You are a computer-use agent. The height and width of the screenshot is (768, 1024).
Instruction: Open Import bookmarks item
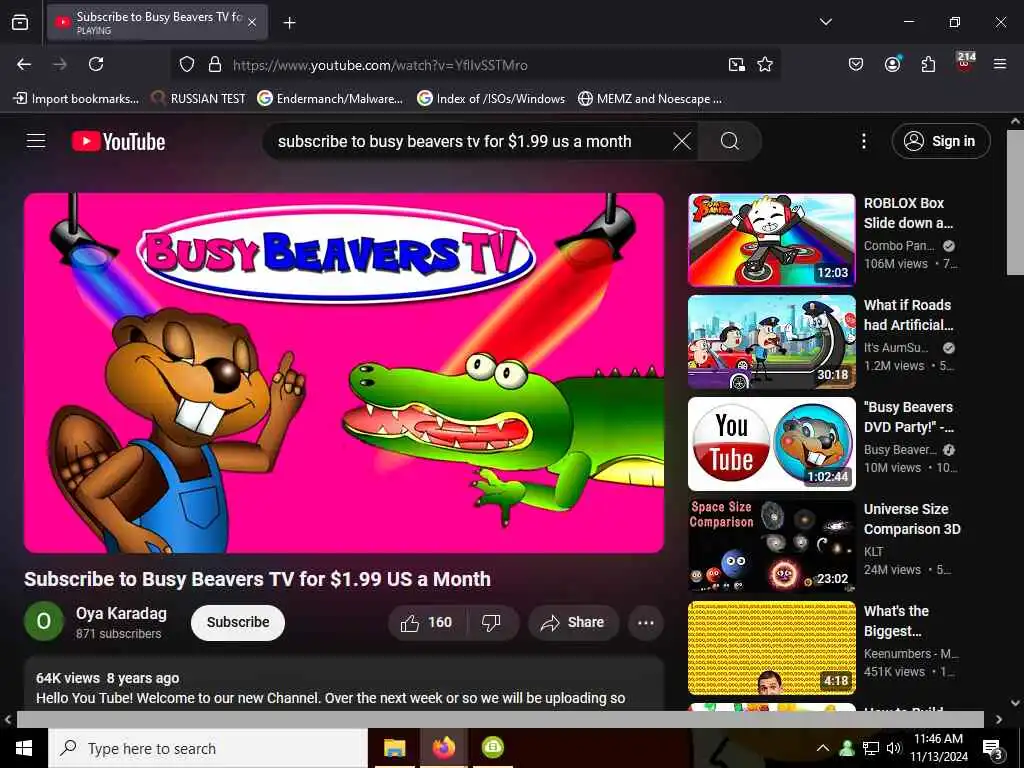click(76, 99)
